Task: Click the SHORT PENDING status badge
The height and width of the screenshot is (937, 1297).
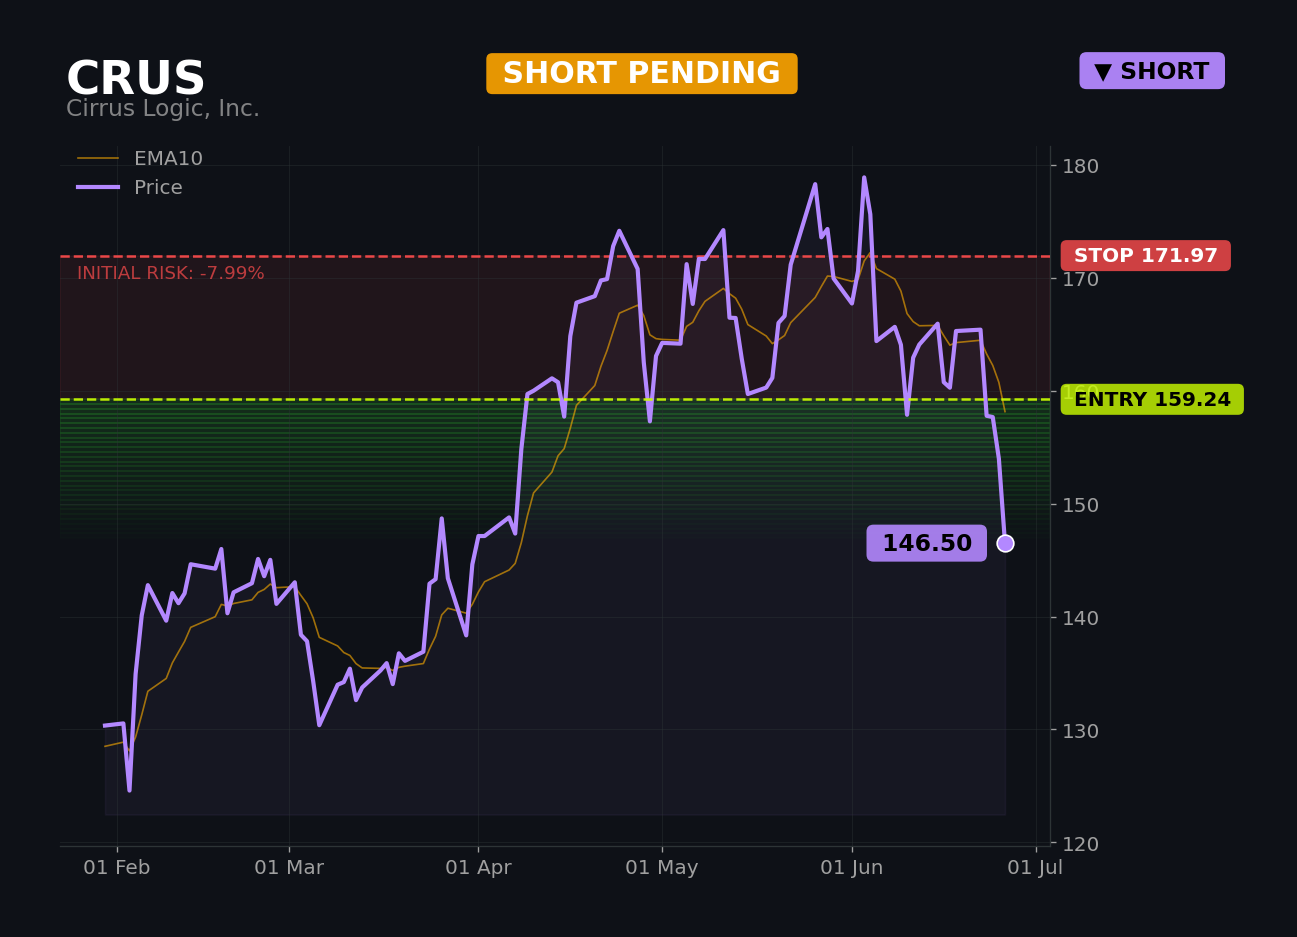Action: tap(642, 74)
